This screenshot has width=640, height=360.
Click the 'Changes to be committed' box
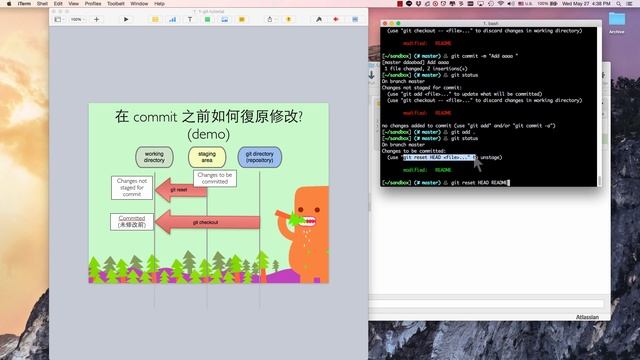(215, 178)
